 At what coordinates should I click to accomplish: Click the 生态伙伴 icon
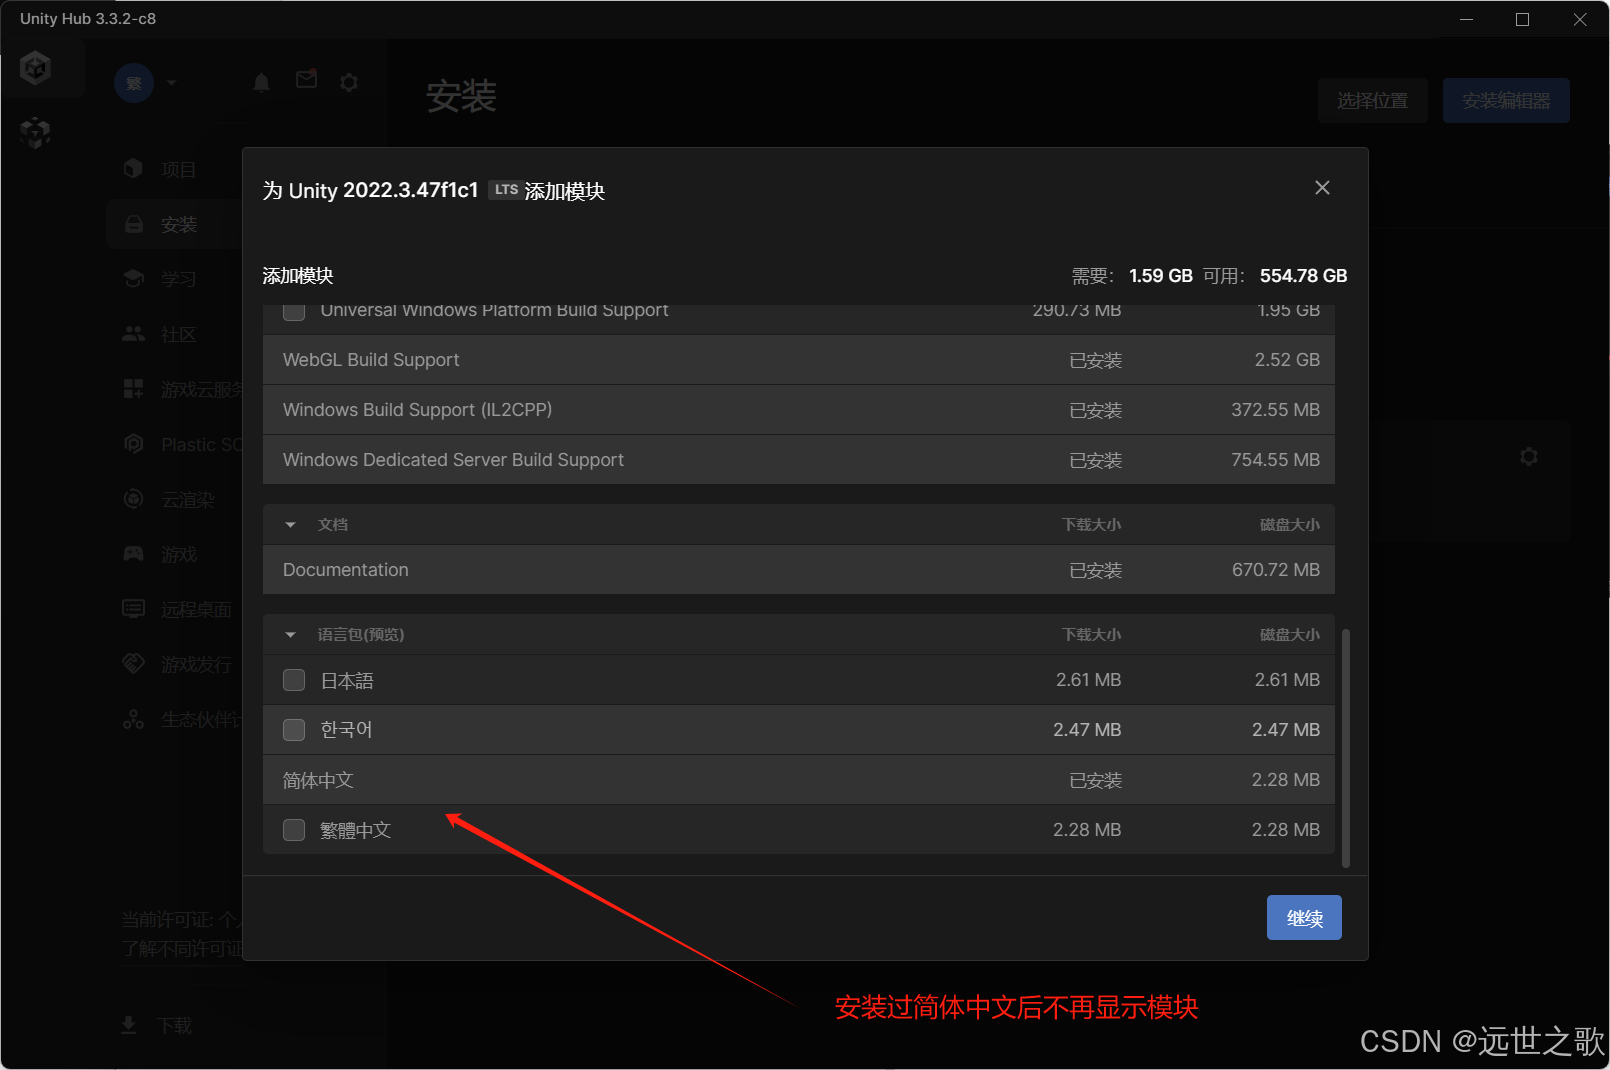(133, 719)
